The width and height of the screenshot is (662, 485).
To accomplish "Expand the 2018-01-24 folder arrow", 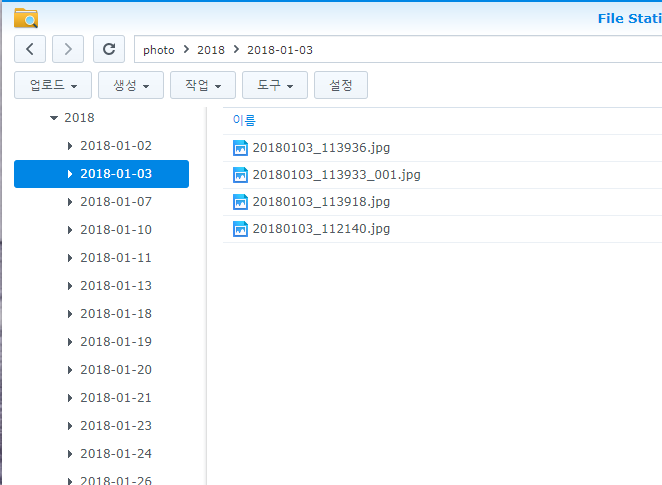I will pos(70,454).
